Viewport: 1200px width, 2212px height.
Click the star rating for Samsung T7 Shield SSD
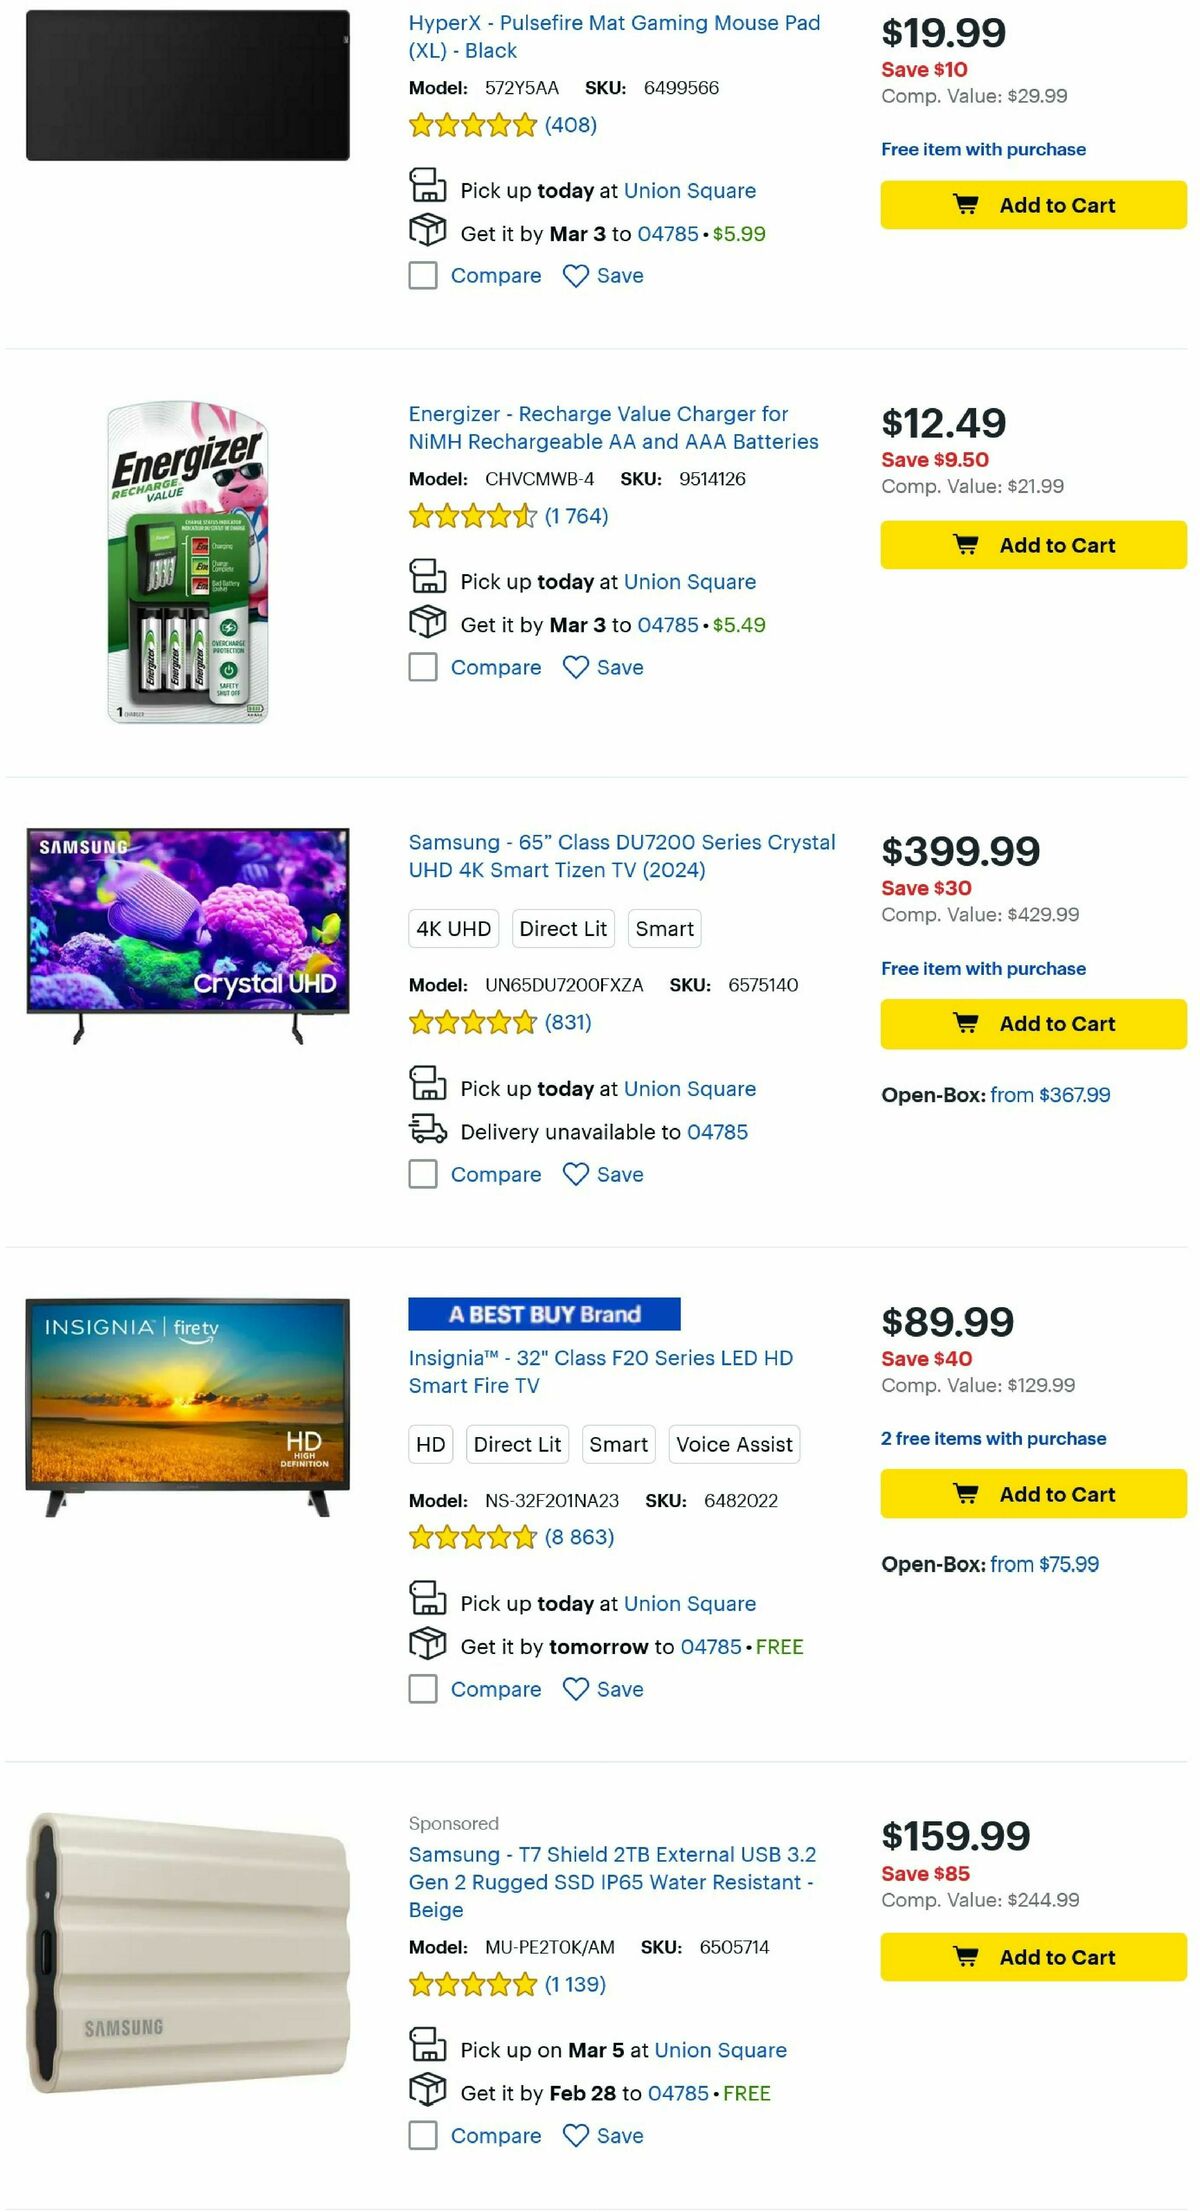tap(472, 1983)
